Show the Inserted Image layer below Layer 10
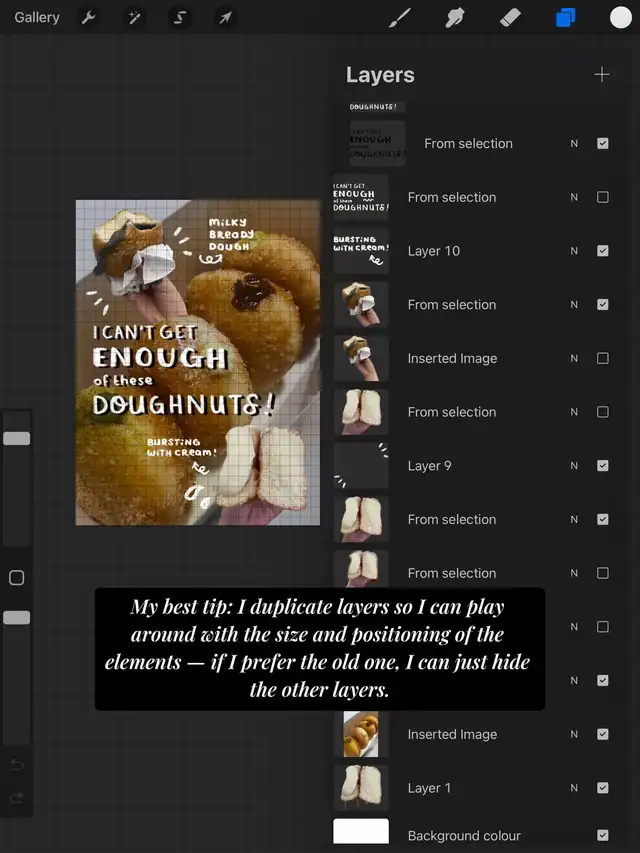Screen dimensions: 640x853 602,358
